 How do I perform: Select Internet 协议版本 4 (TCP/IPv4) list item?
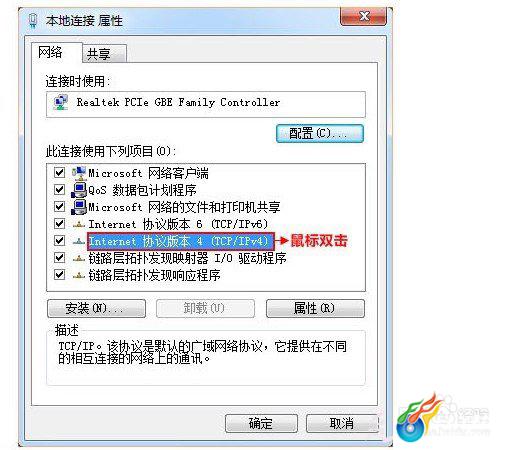click(180, 241)
